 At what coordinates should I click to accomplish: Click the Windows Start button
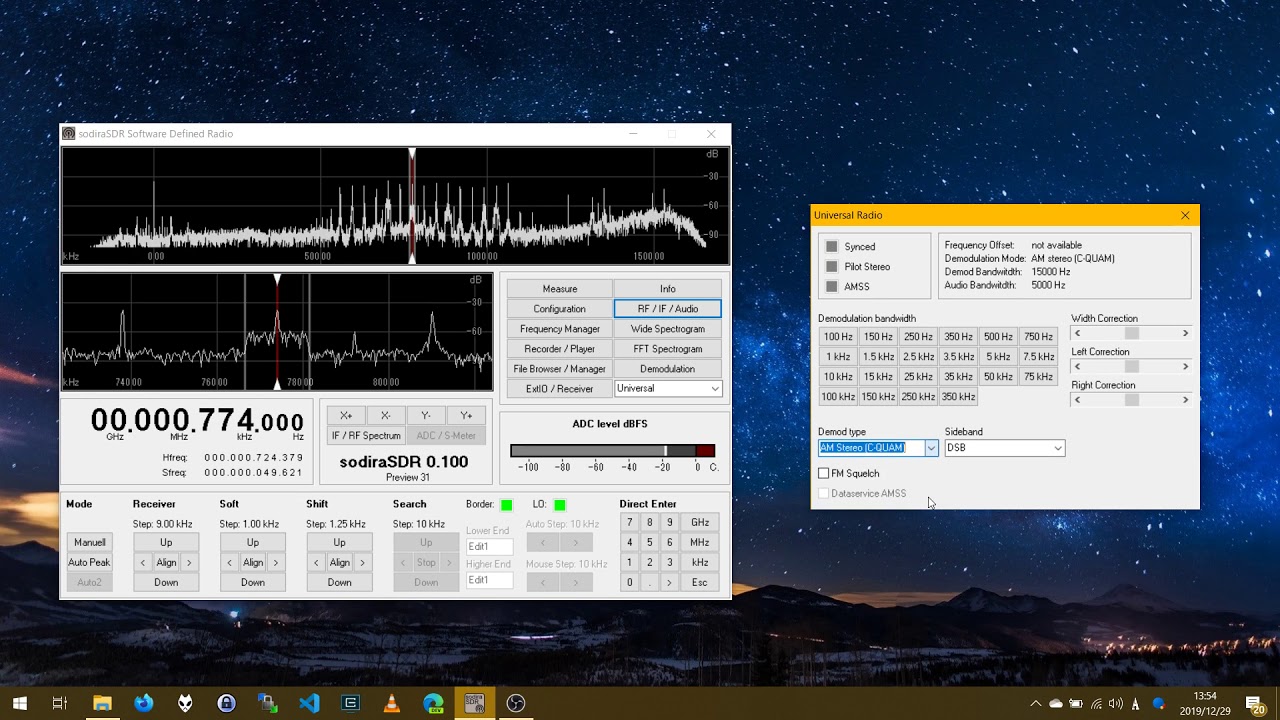[19, 703]
